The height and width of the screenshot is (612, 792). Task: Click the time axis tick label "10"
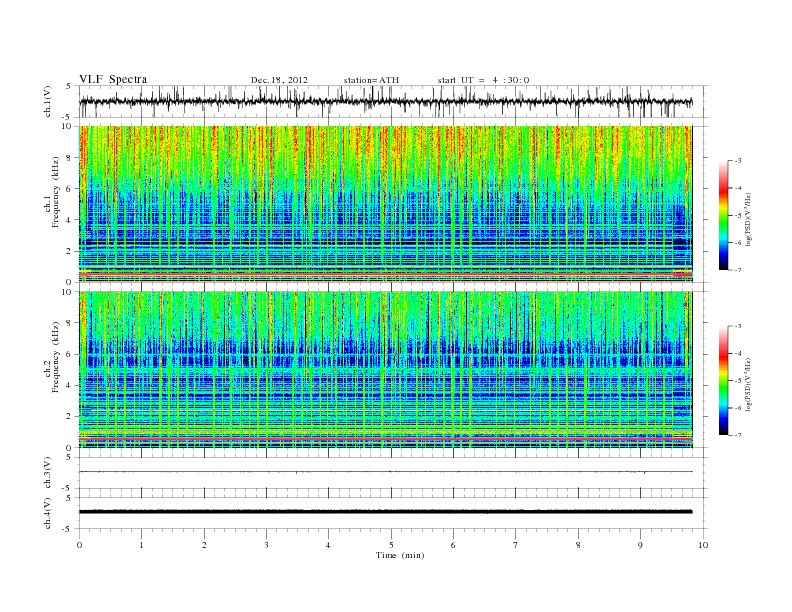(703, 545)
